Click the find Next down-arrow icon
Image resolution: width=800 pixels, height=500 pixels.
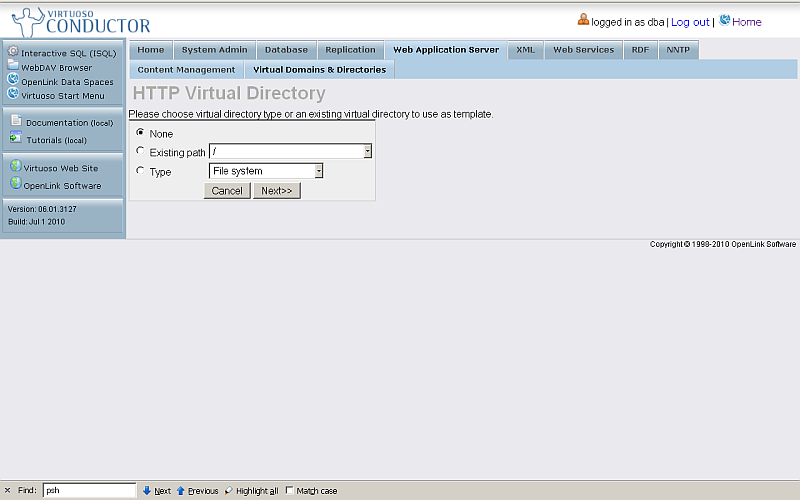[x=147, y=490]
